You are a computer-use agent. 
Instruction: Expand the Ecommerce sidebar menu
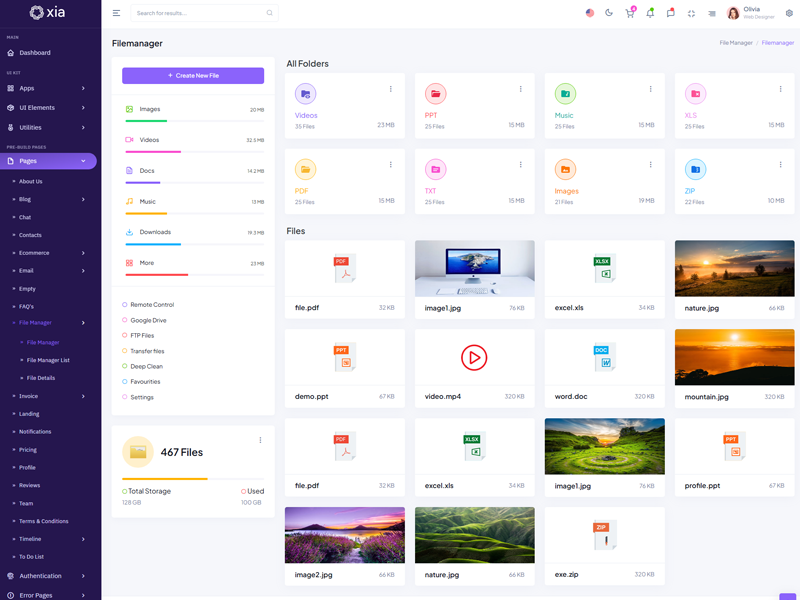tap(50, 253)
